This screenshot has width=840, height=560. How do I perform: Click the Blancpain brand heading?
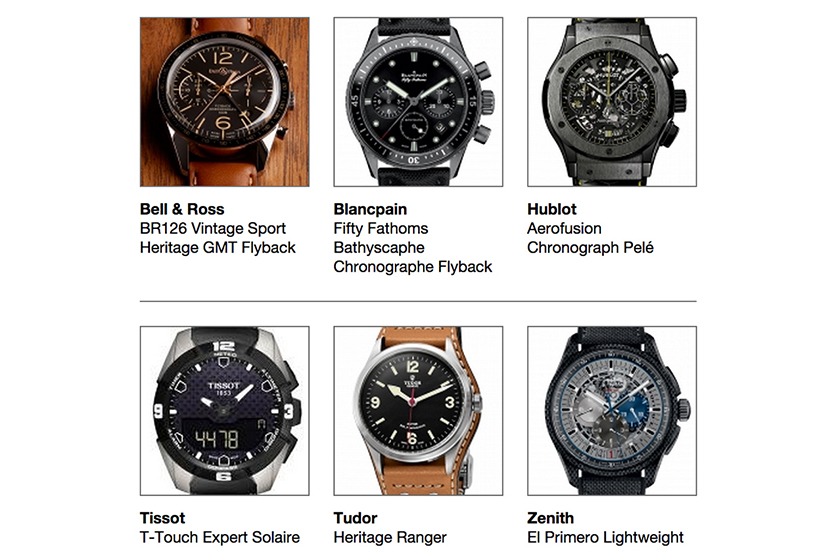click(x=370, y=209)
